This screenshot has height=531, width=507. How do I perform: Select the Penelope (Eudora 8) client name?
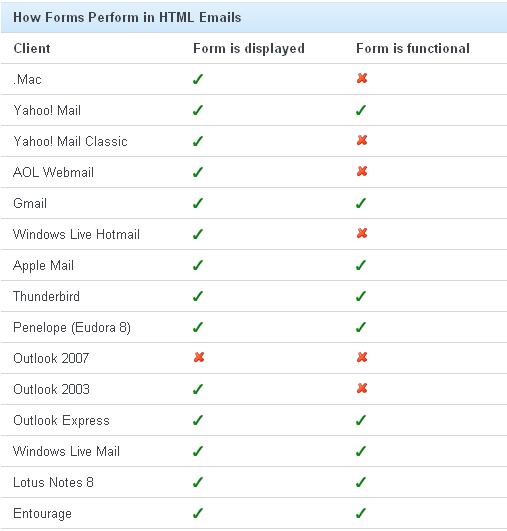coord(72,327)
